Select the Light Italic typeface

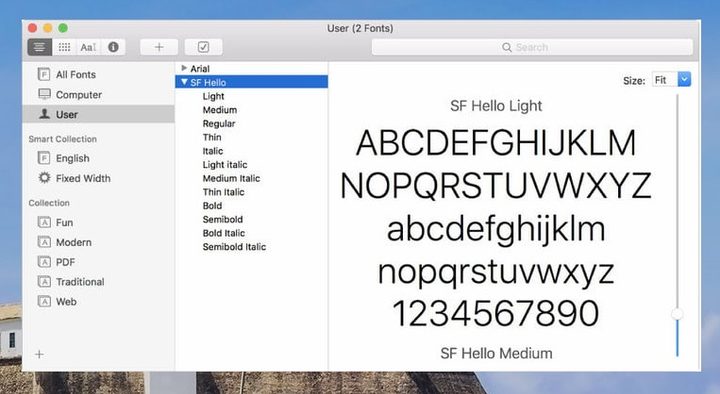click(225, 164)
